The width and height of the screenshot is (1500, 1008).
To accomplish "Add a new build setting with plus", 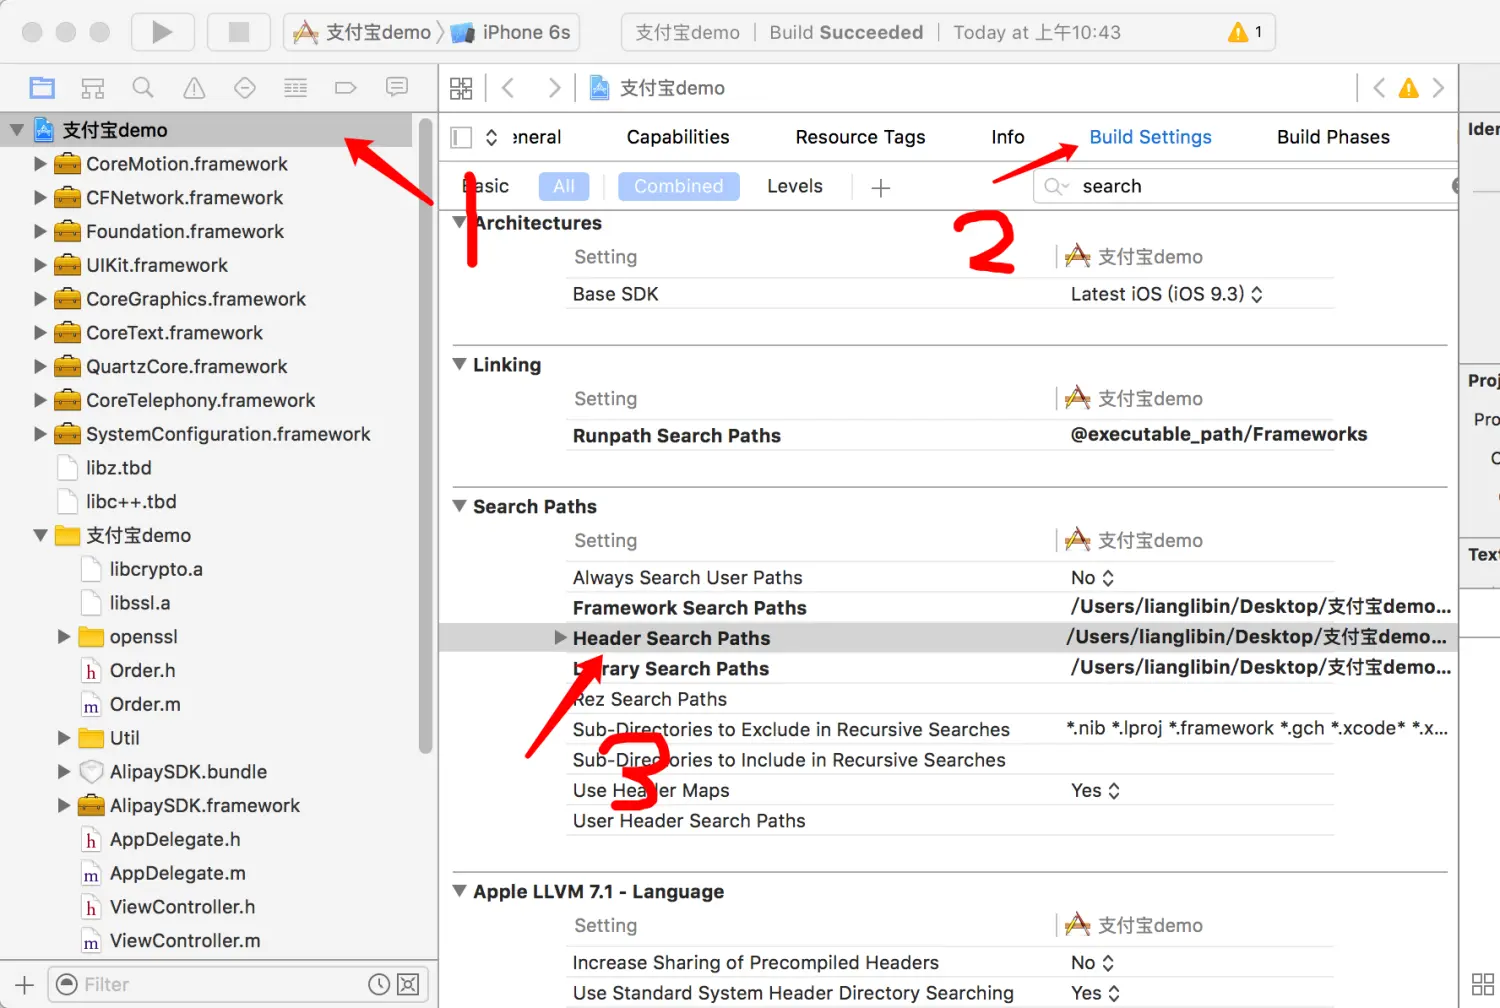I will 881,188.
